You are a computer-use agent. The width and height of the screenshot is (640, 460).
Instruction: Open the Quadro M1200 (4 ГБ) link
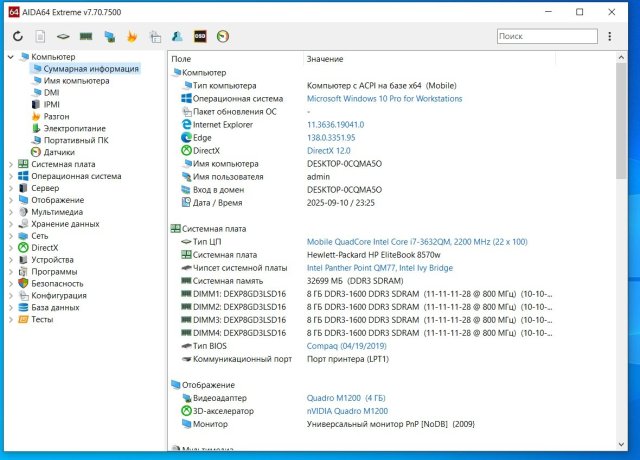tap(346, 398)
